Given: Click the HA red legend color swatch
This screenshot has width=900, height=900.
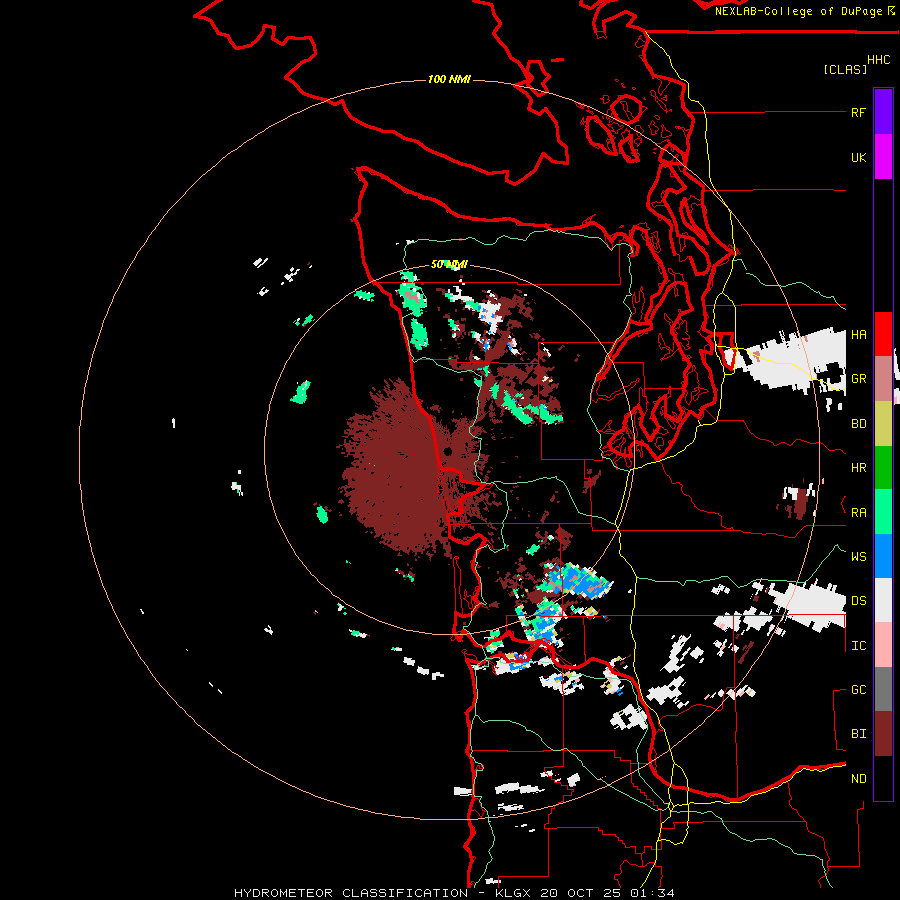Looking at the screenshot, I should point(883,334).
